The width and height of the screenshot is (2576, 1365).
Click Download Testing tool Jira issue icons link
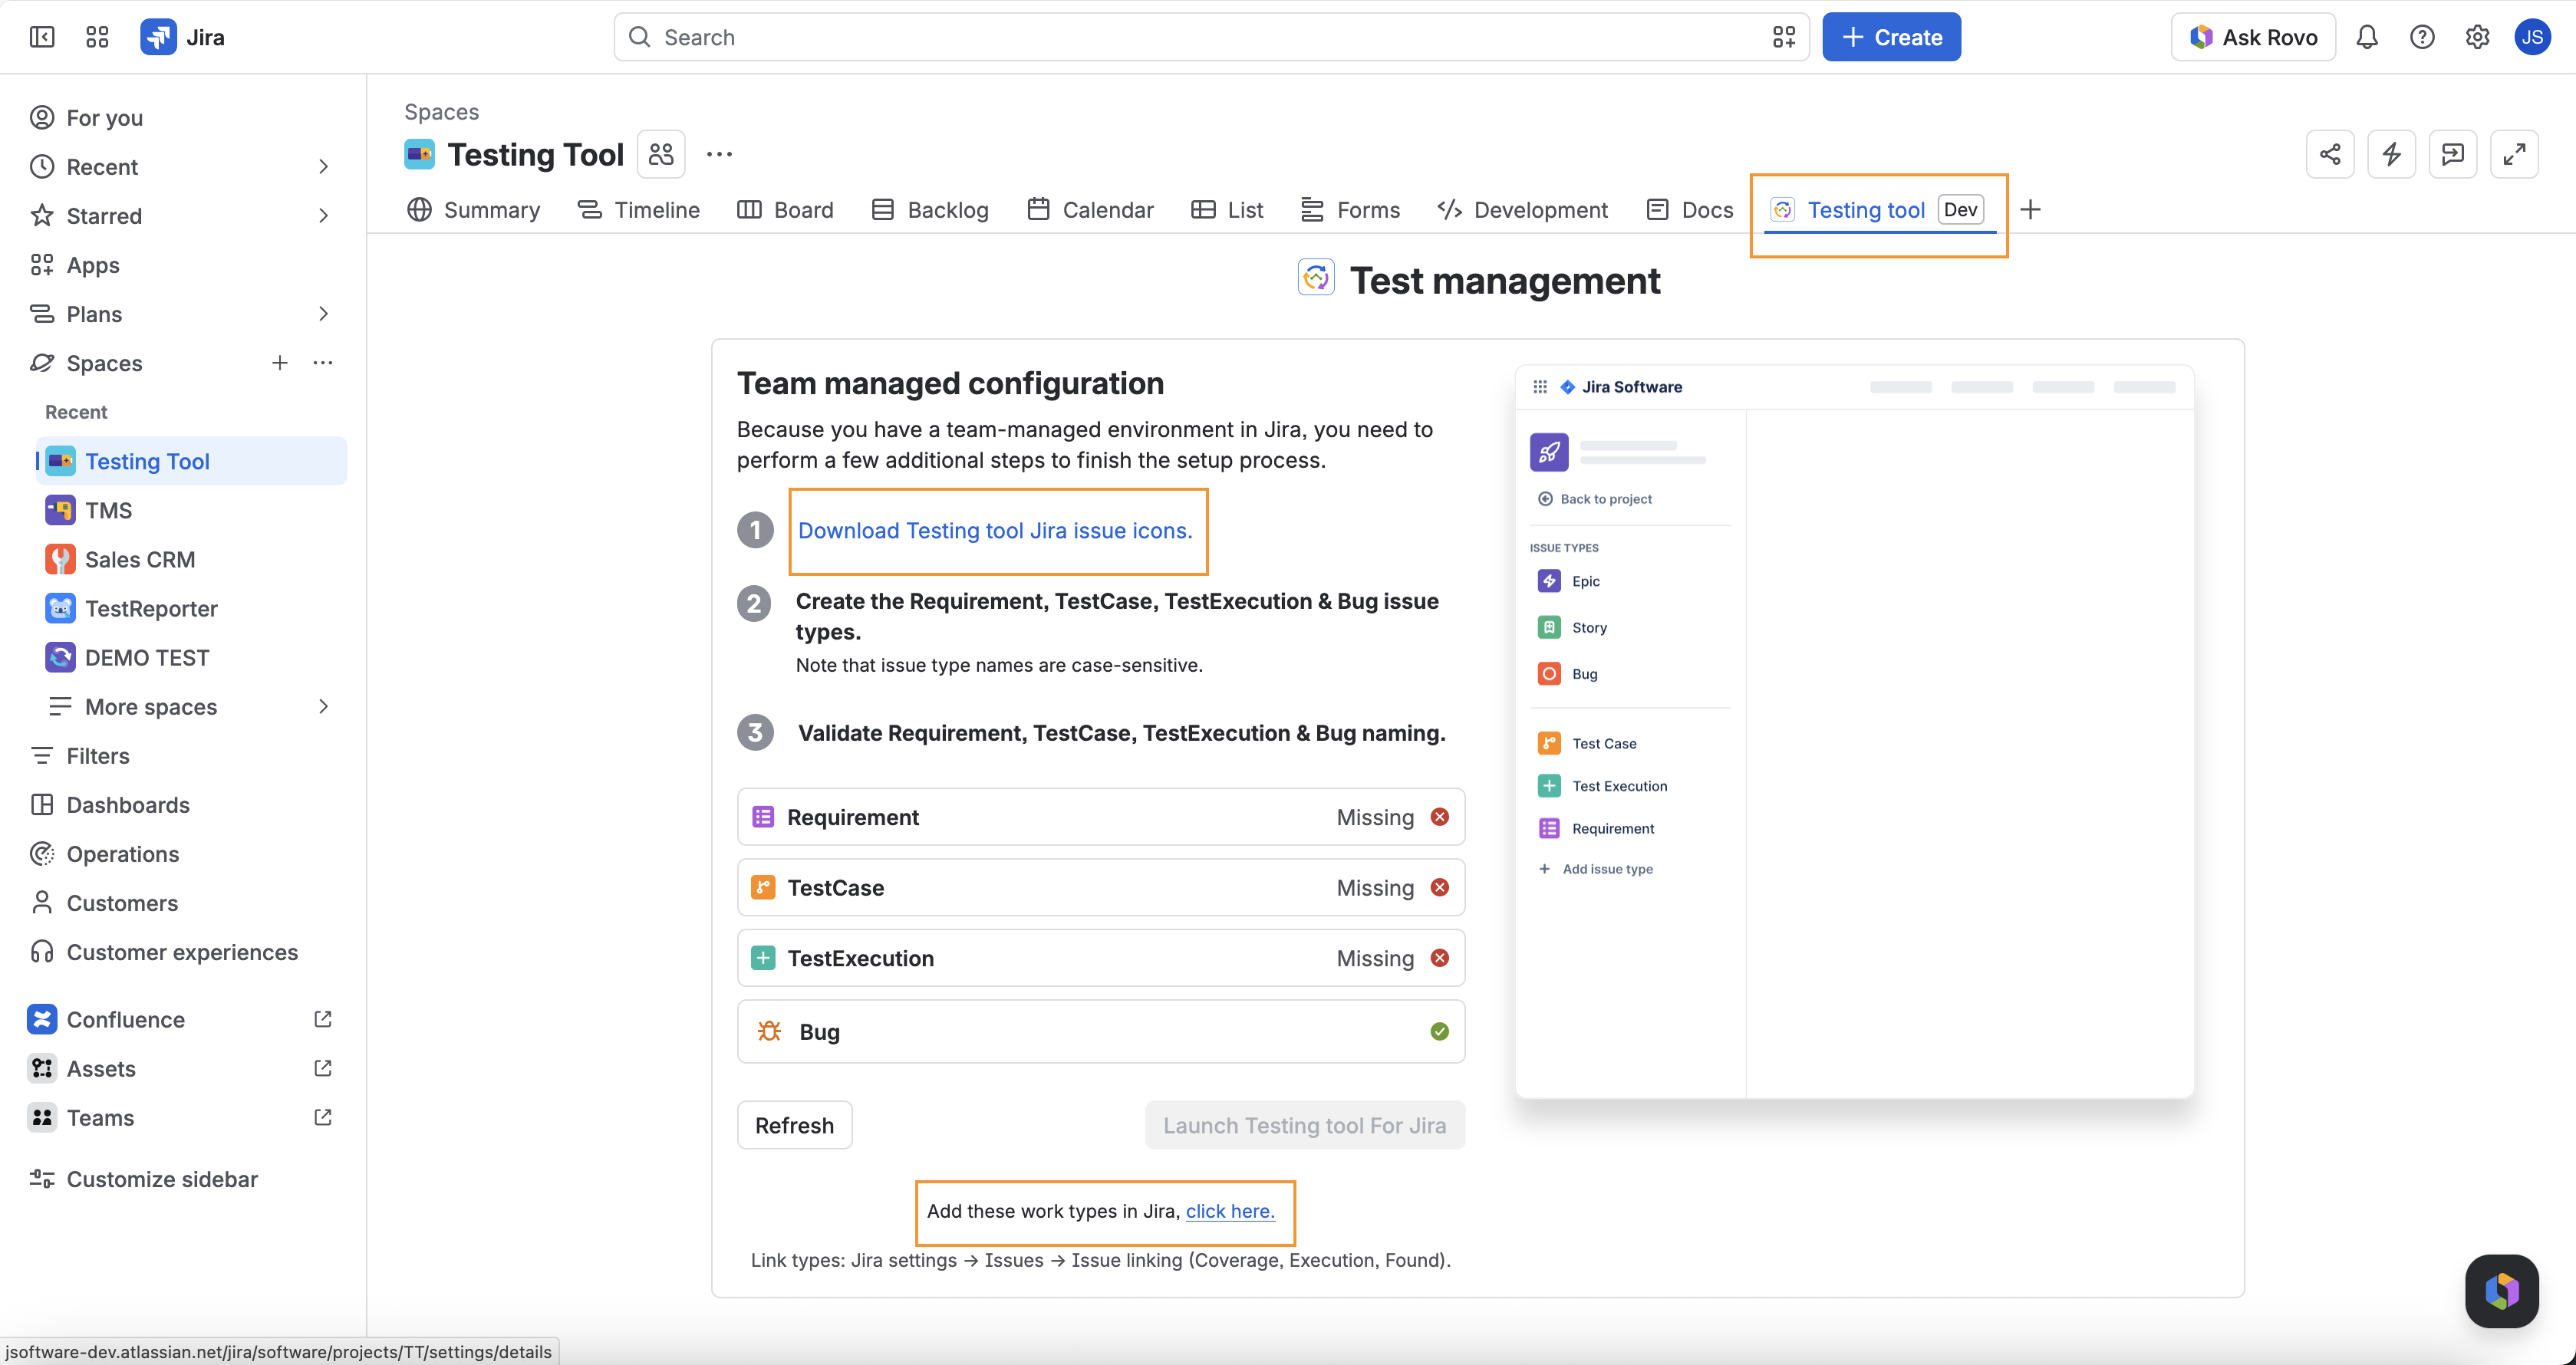click(995, 531)
